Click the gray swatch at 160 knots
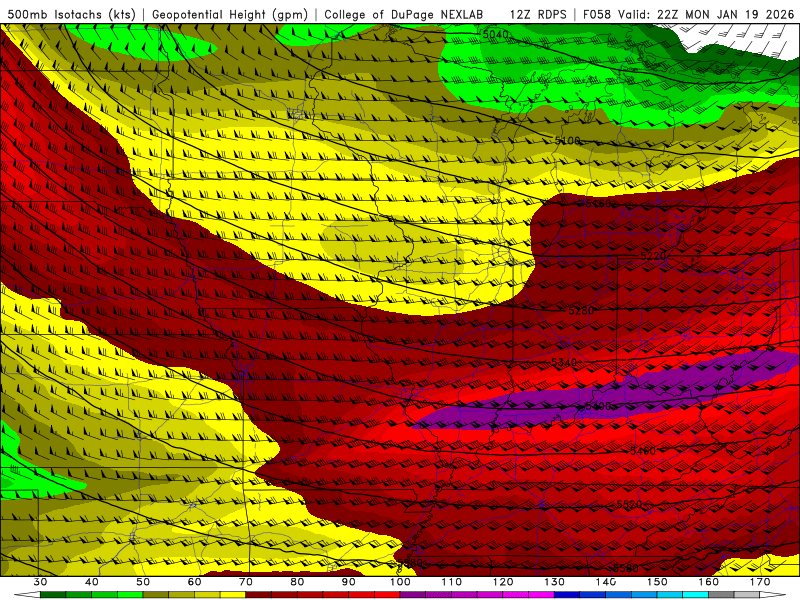Screen dimensions: 800x600 720,594
